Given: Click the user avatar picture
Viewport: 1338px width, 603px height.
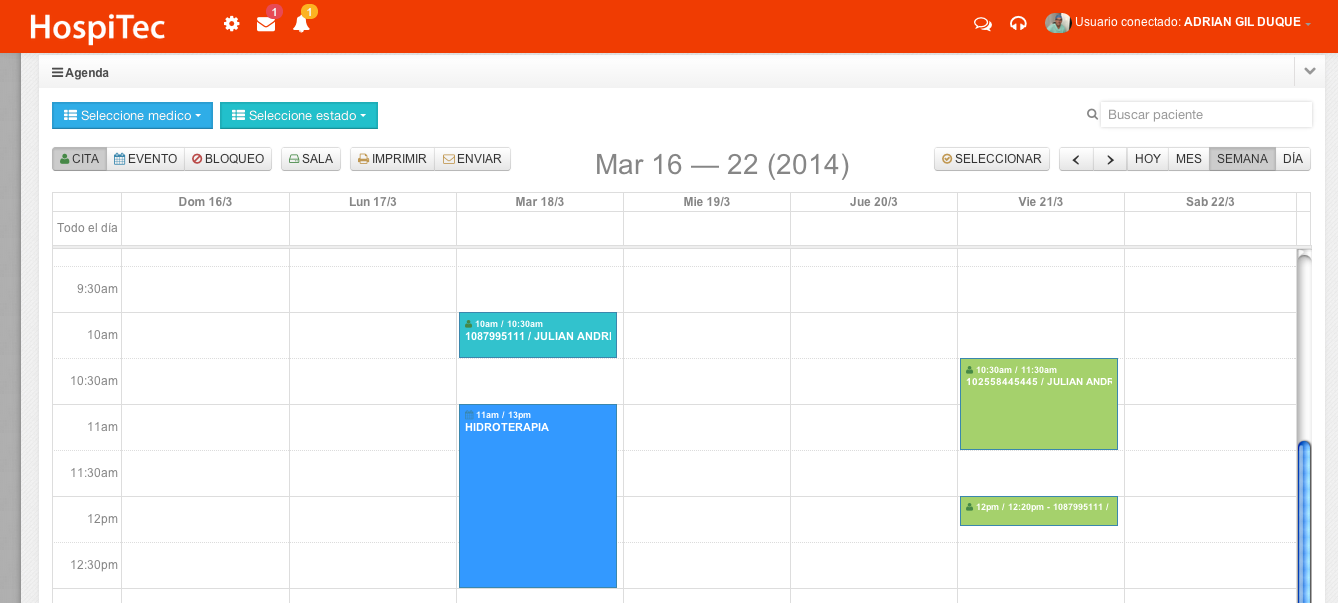Looking at the screenshot, I should pyautogui.click(x=1057, y=22).
